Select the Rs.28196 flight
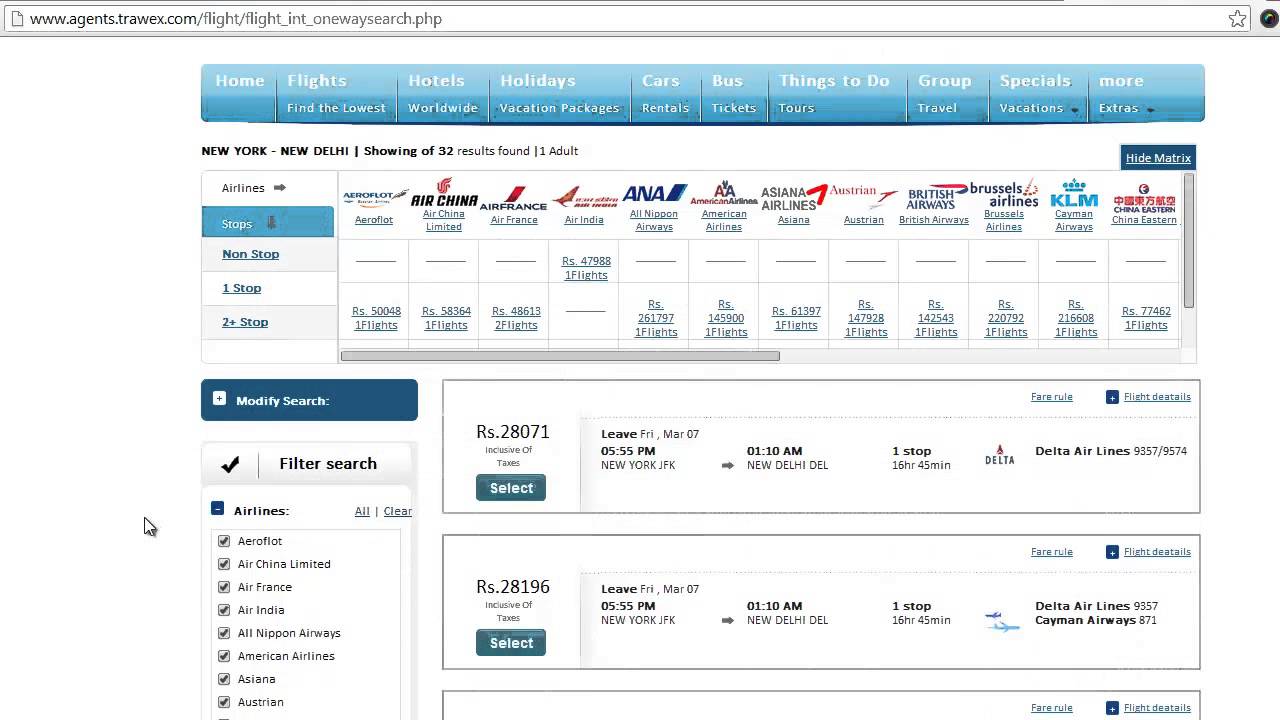This screenshot has width=1280, height=720. pyautogui.click(x=511, y=643)
